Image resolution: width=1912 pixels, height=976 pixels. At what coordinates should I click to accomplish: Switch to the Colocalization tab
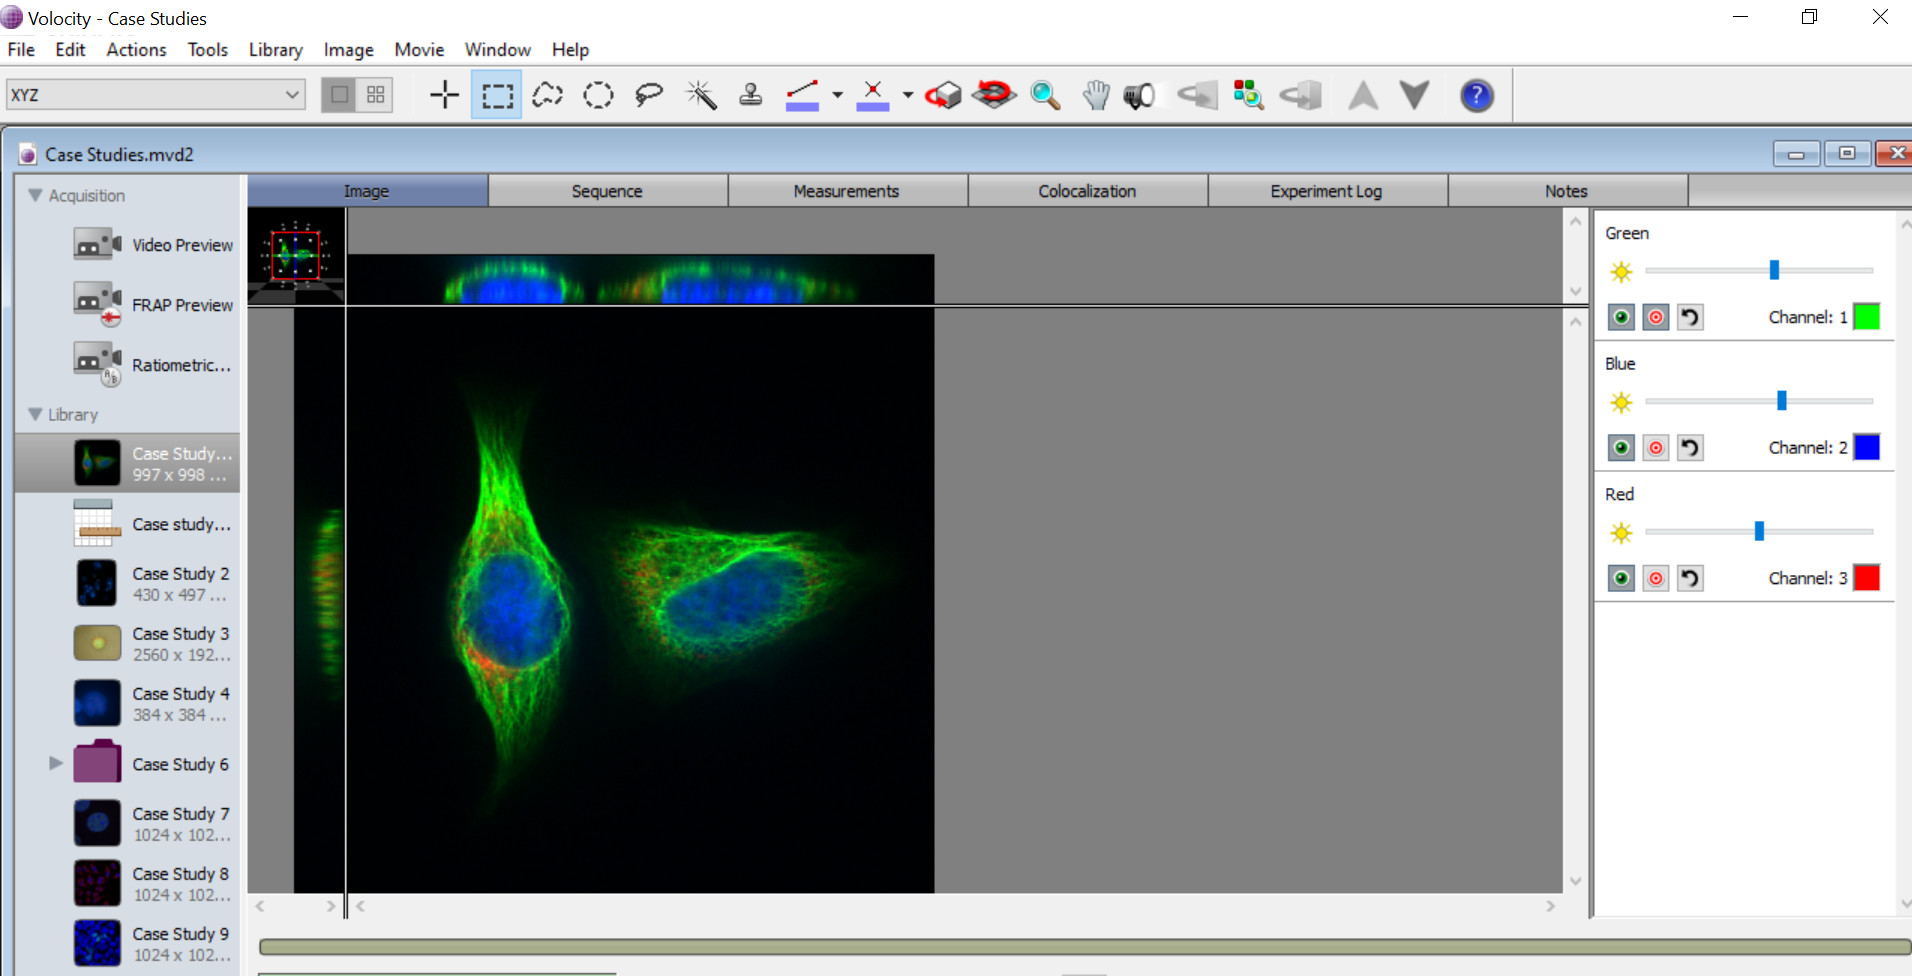click(x=1087, y=190)
